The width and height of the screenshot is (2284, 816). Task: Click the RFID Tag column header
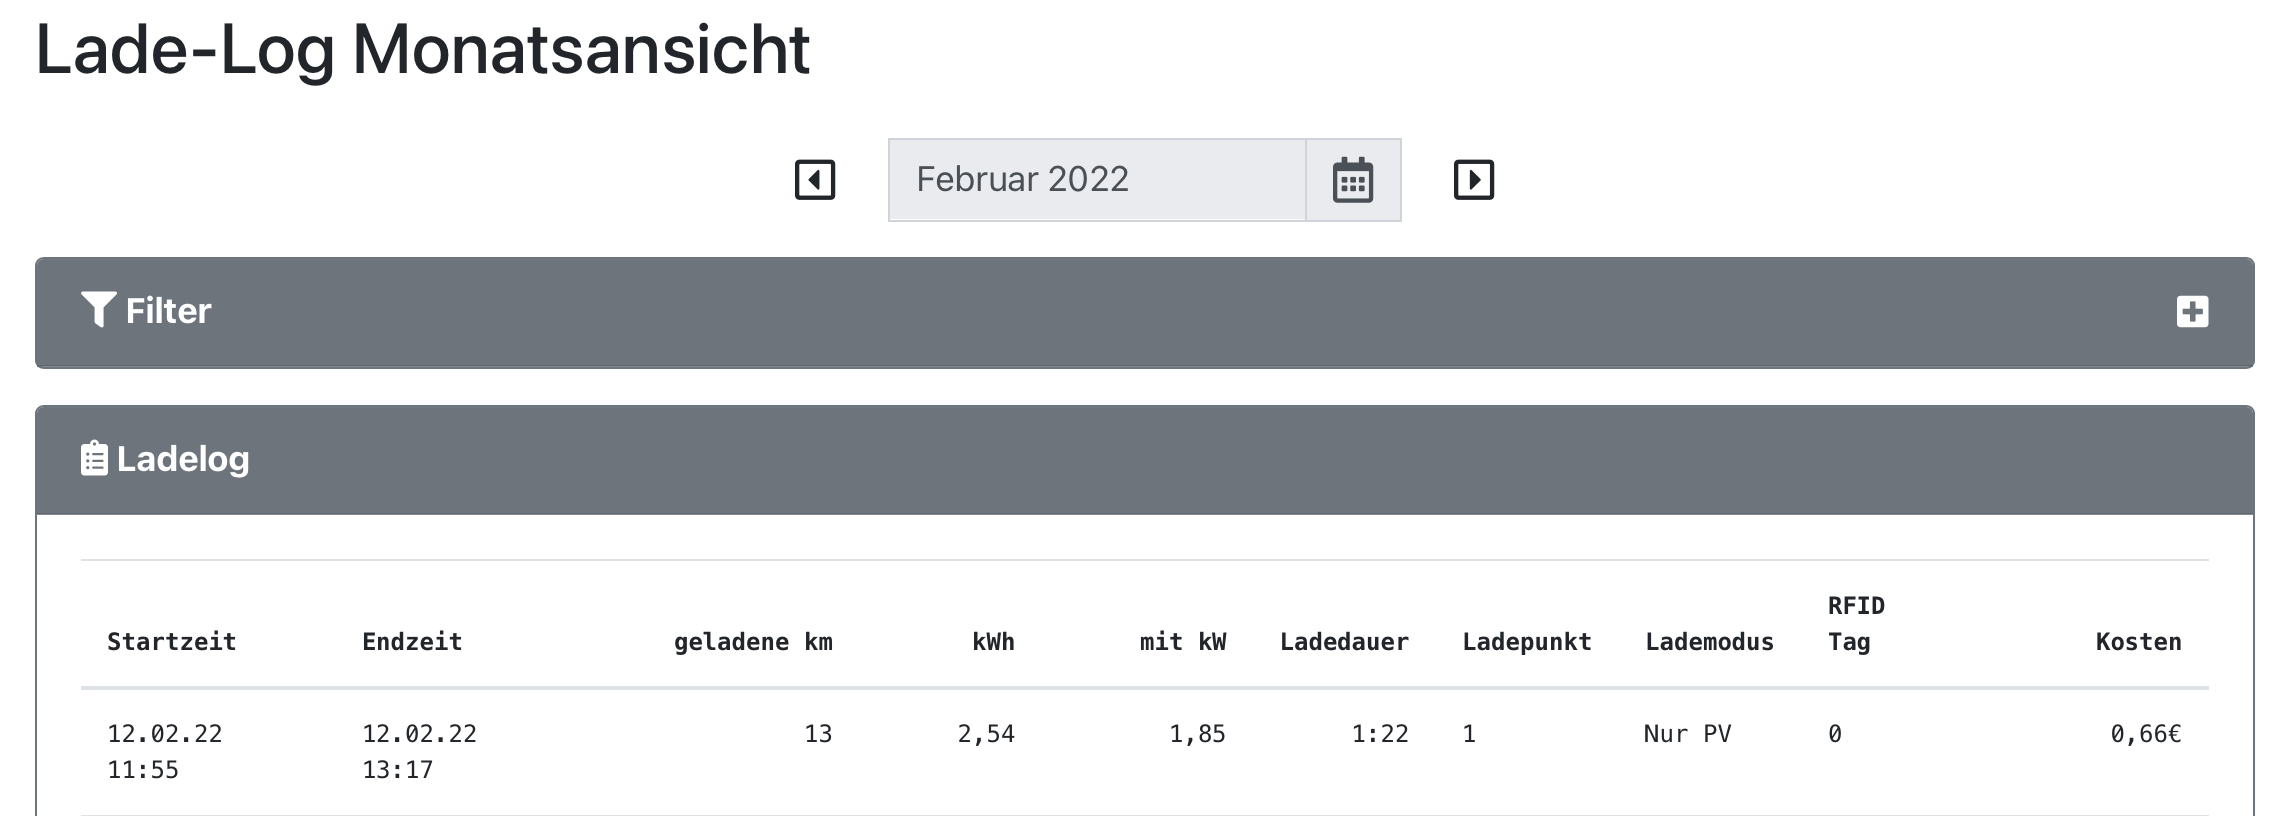[1855, 624]
